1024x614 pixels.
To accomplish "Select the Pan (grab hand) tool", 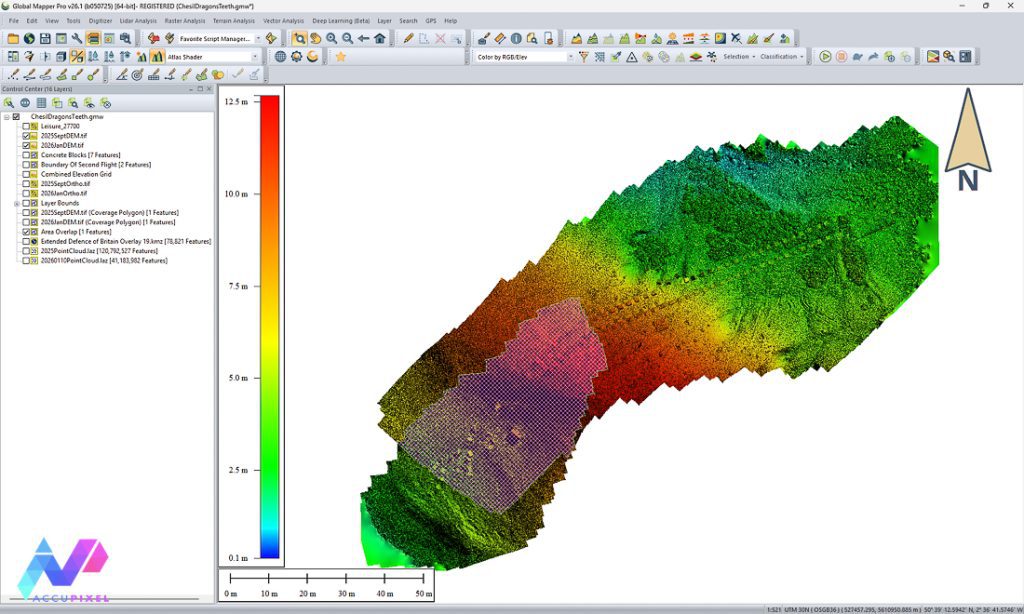I will pyautogui.click(x=315, y=39).
